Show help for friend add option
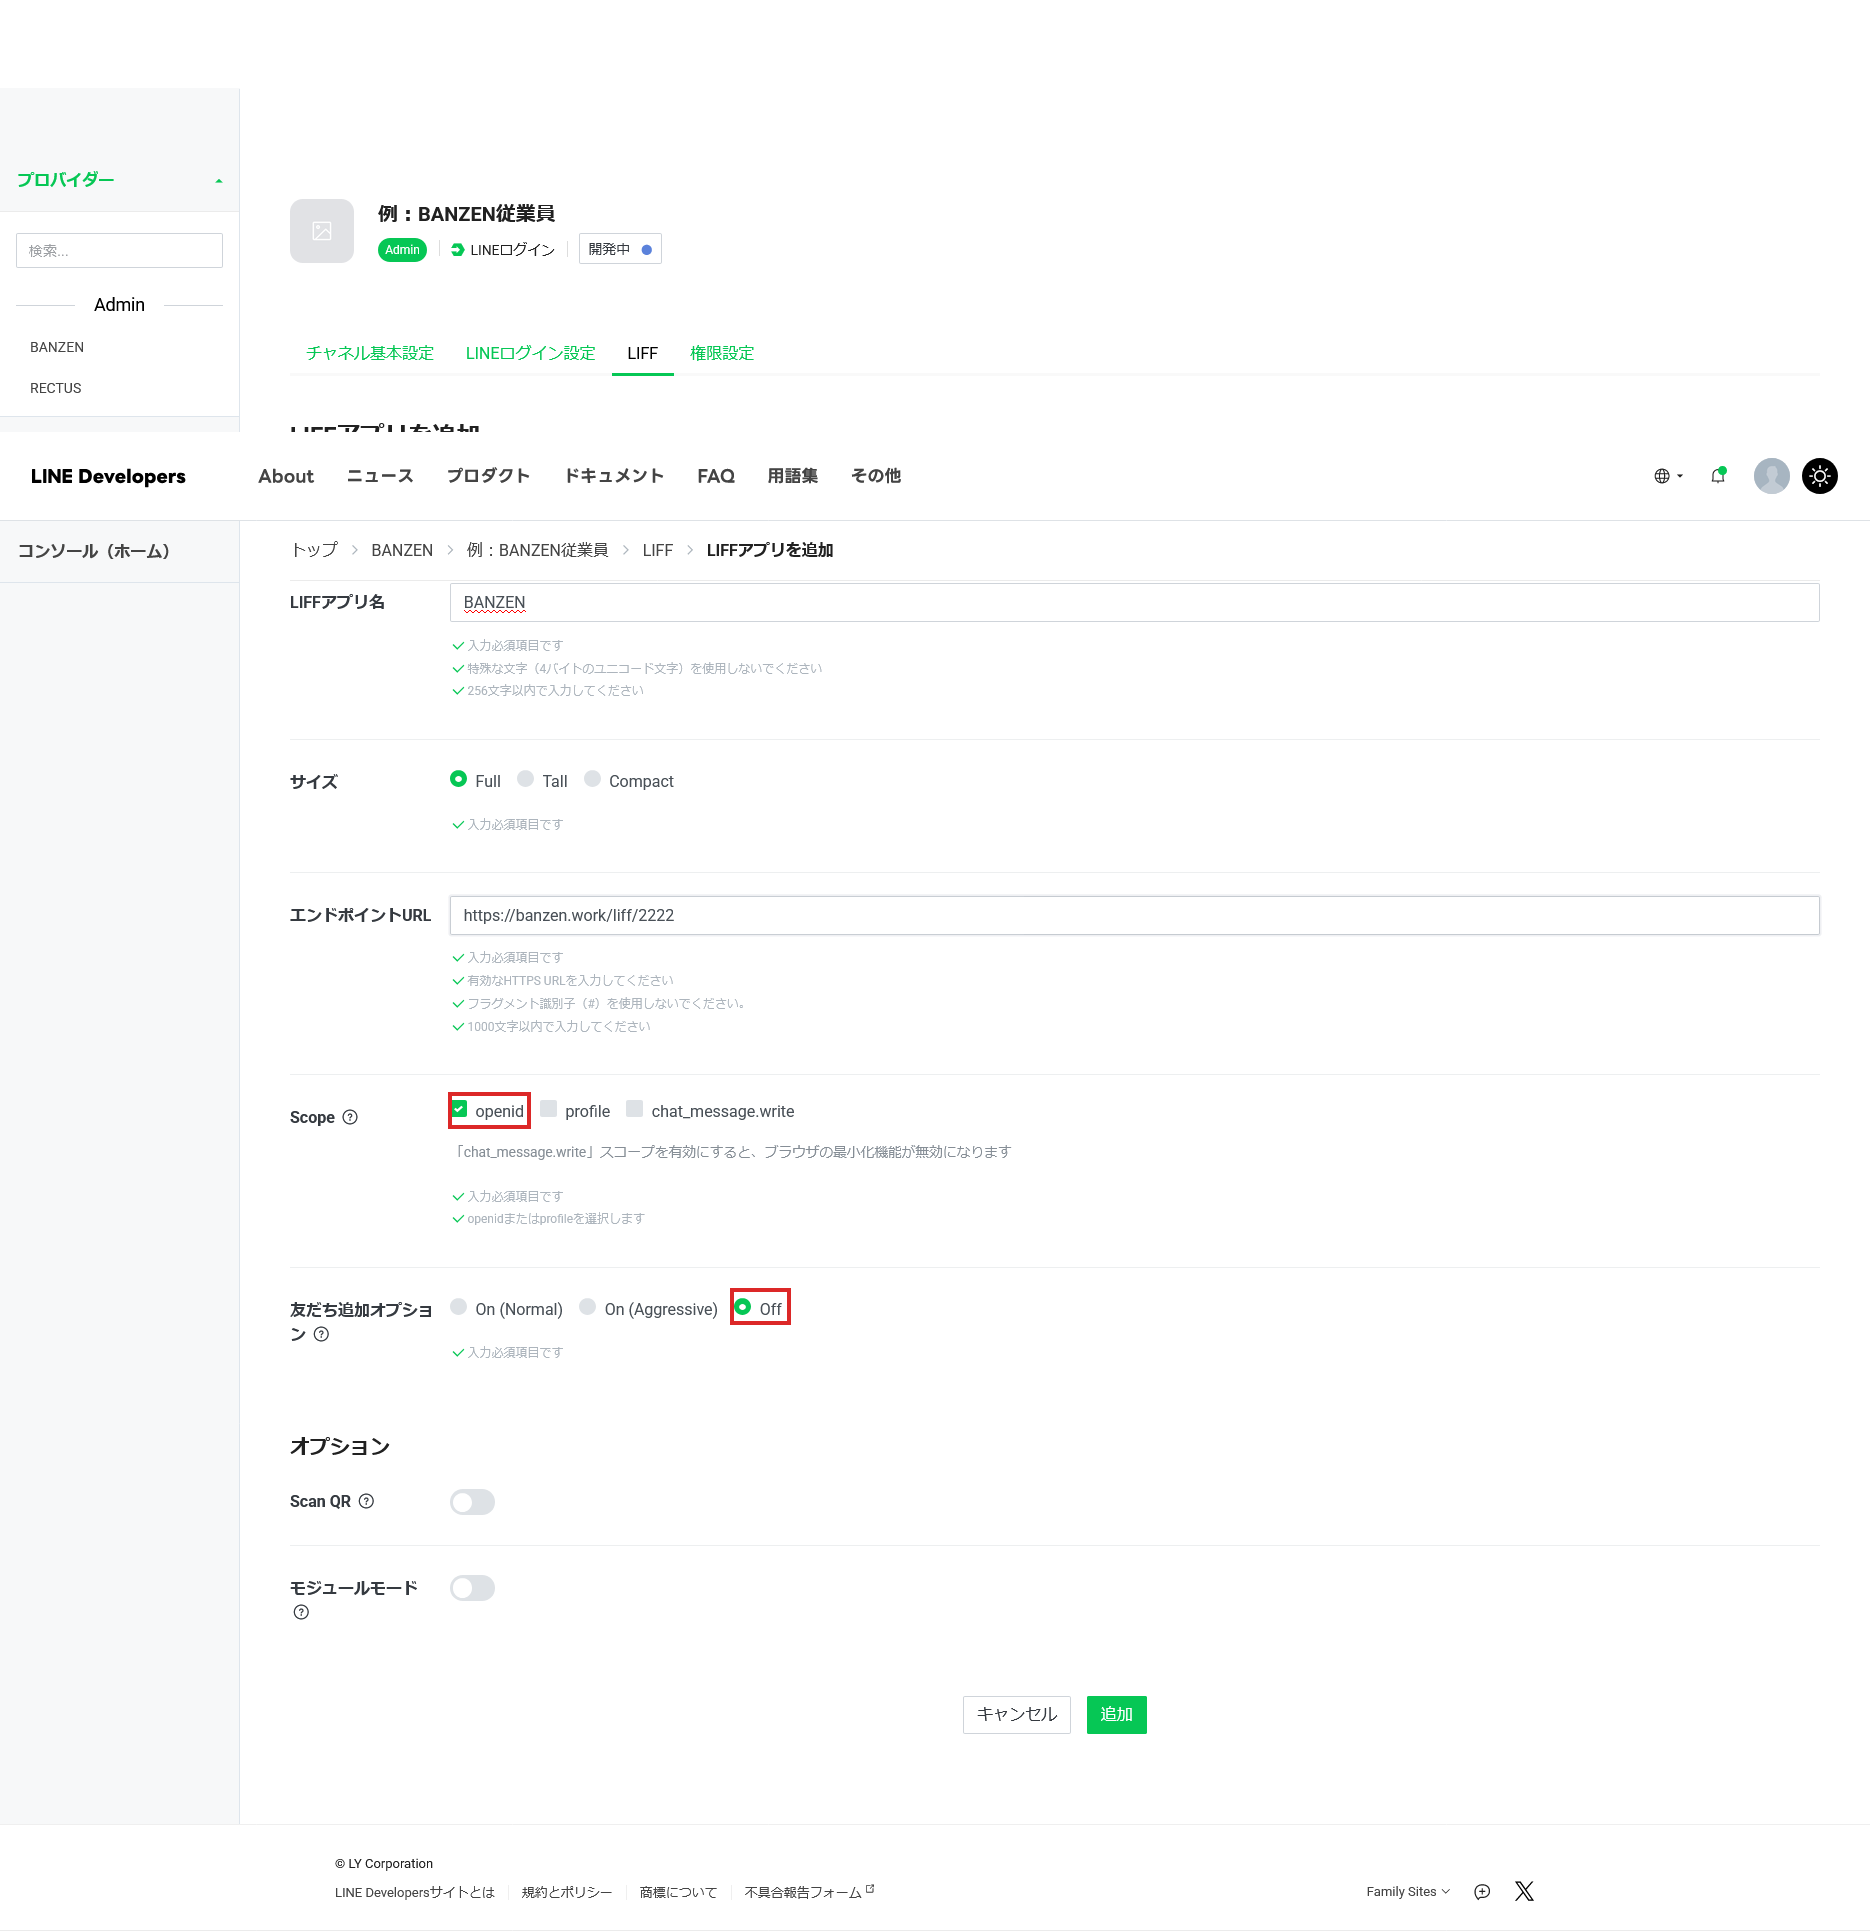1870x1931 pixels. (x=321, y=1334)
